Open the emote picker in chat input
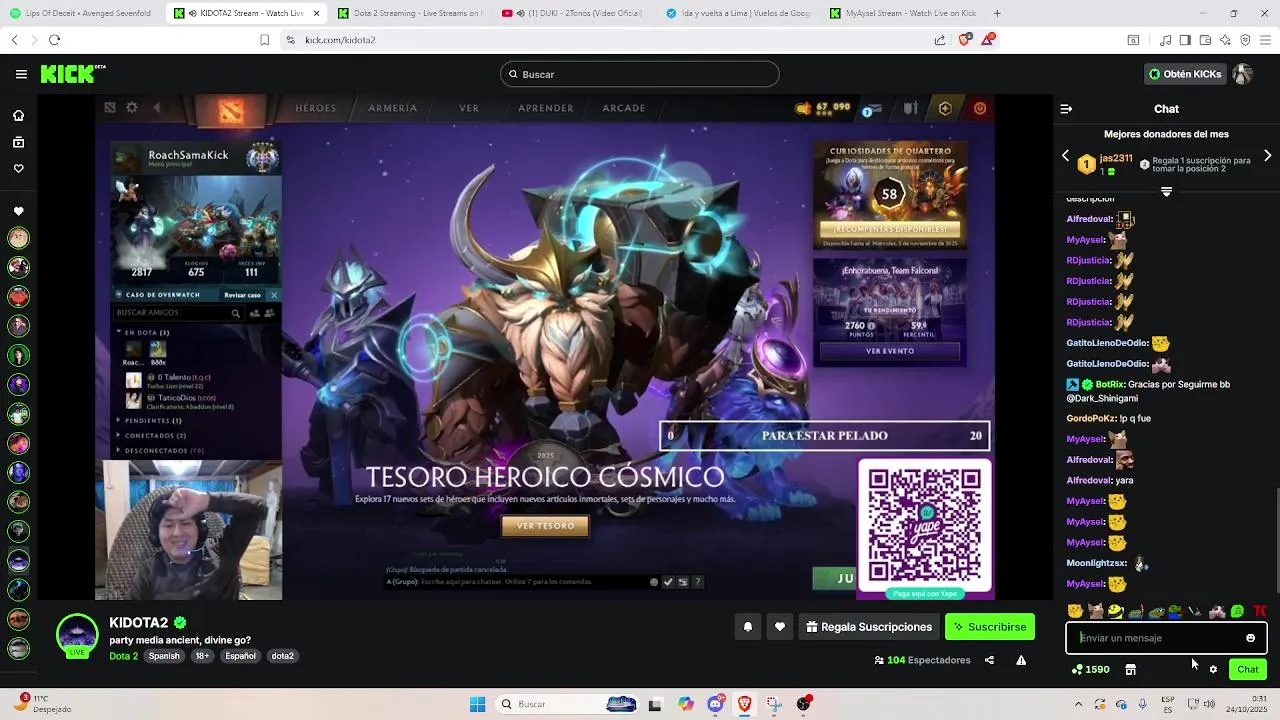 (x=1250, y=638)
